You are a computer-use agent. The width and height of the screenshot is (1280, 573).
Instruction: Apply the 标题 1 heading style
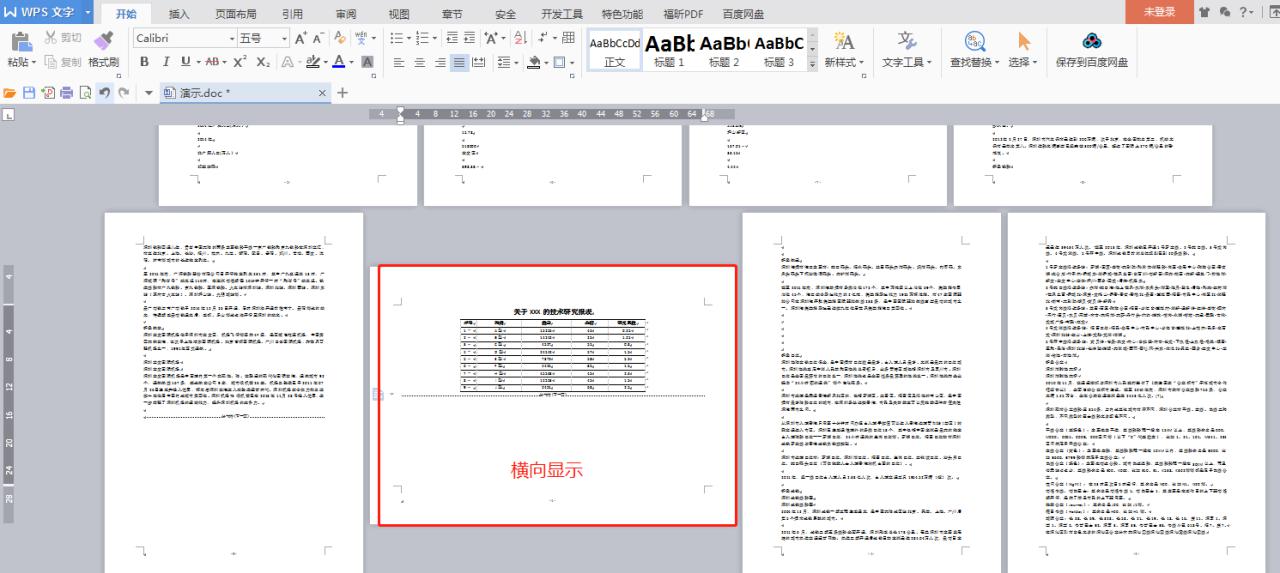(x=669, y=50)
